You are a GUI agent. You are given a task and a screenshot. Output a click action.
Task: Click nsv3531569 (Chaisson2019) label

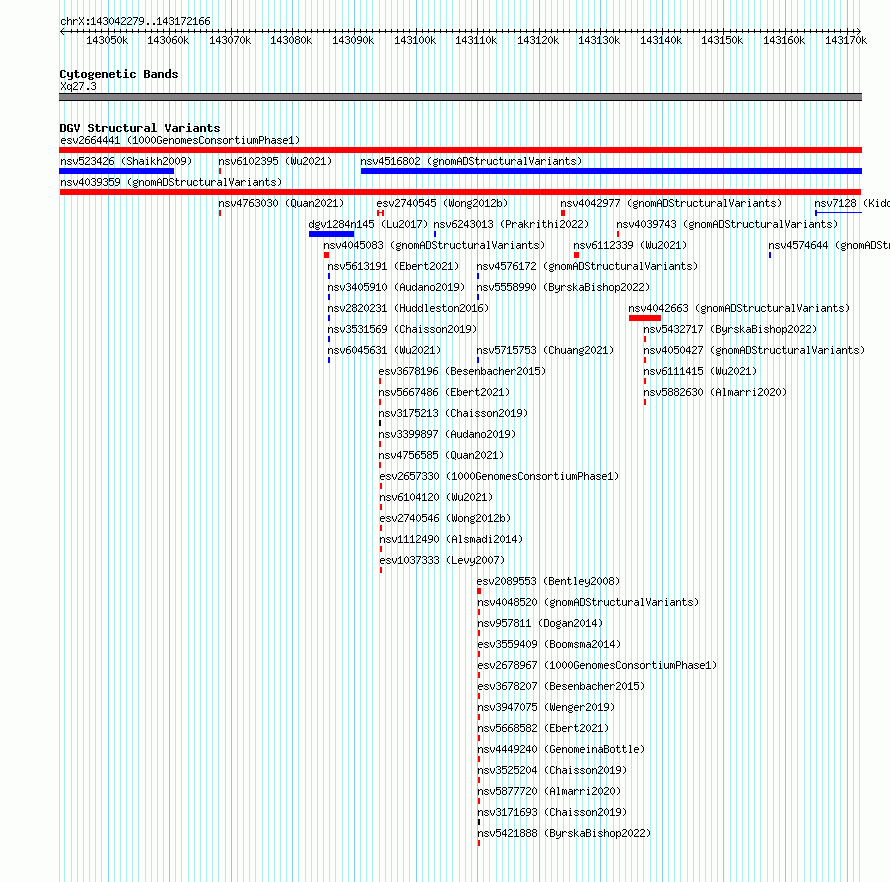tap(402, 329)
